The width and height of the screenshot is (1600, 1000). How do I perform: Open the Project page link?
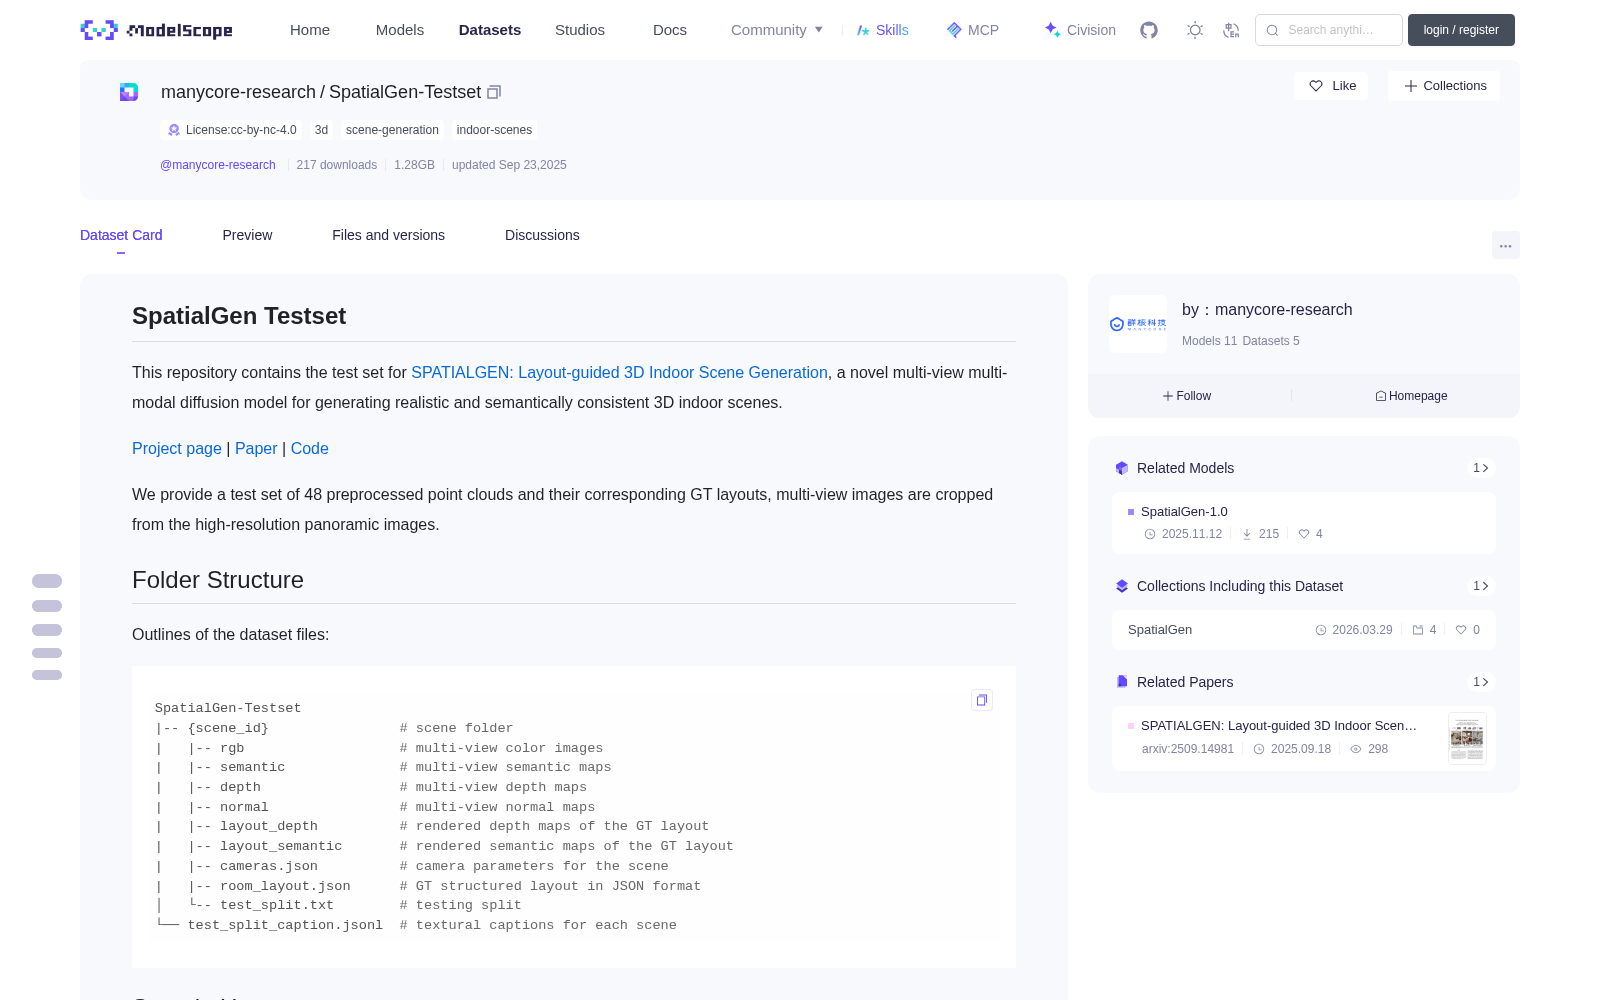coord(177,448)
